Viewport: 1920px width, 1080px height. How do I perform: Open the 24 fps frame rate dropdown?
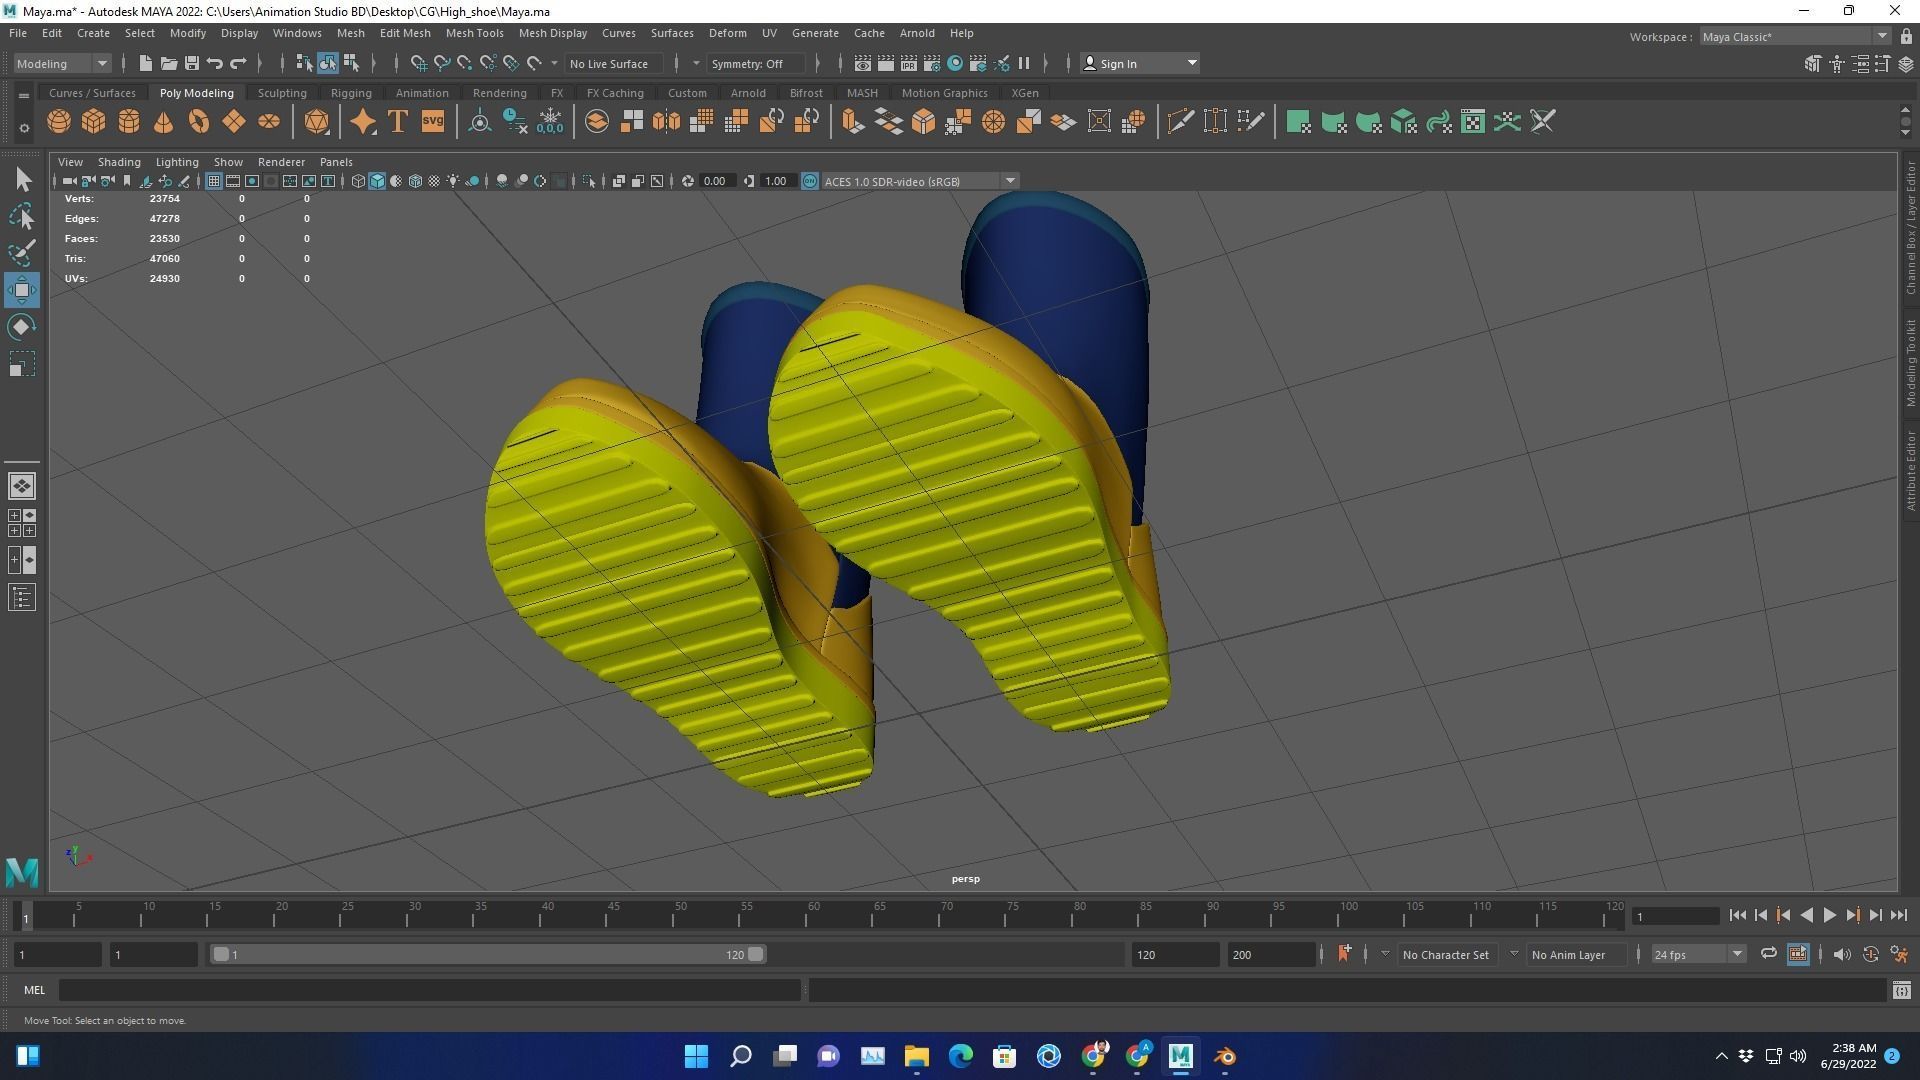click(1698, 954)
